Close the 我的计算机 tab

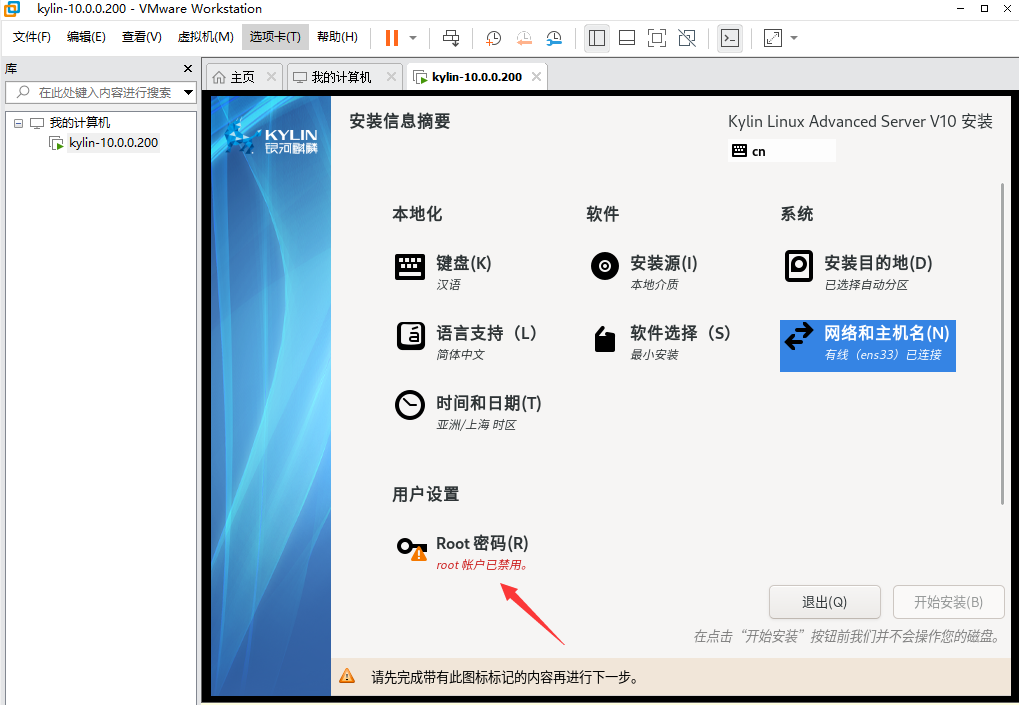coord(391,77)
